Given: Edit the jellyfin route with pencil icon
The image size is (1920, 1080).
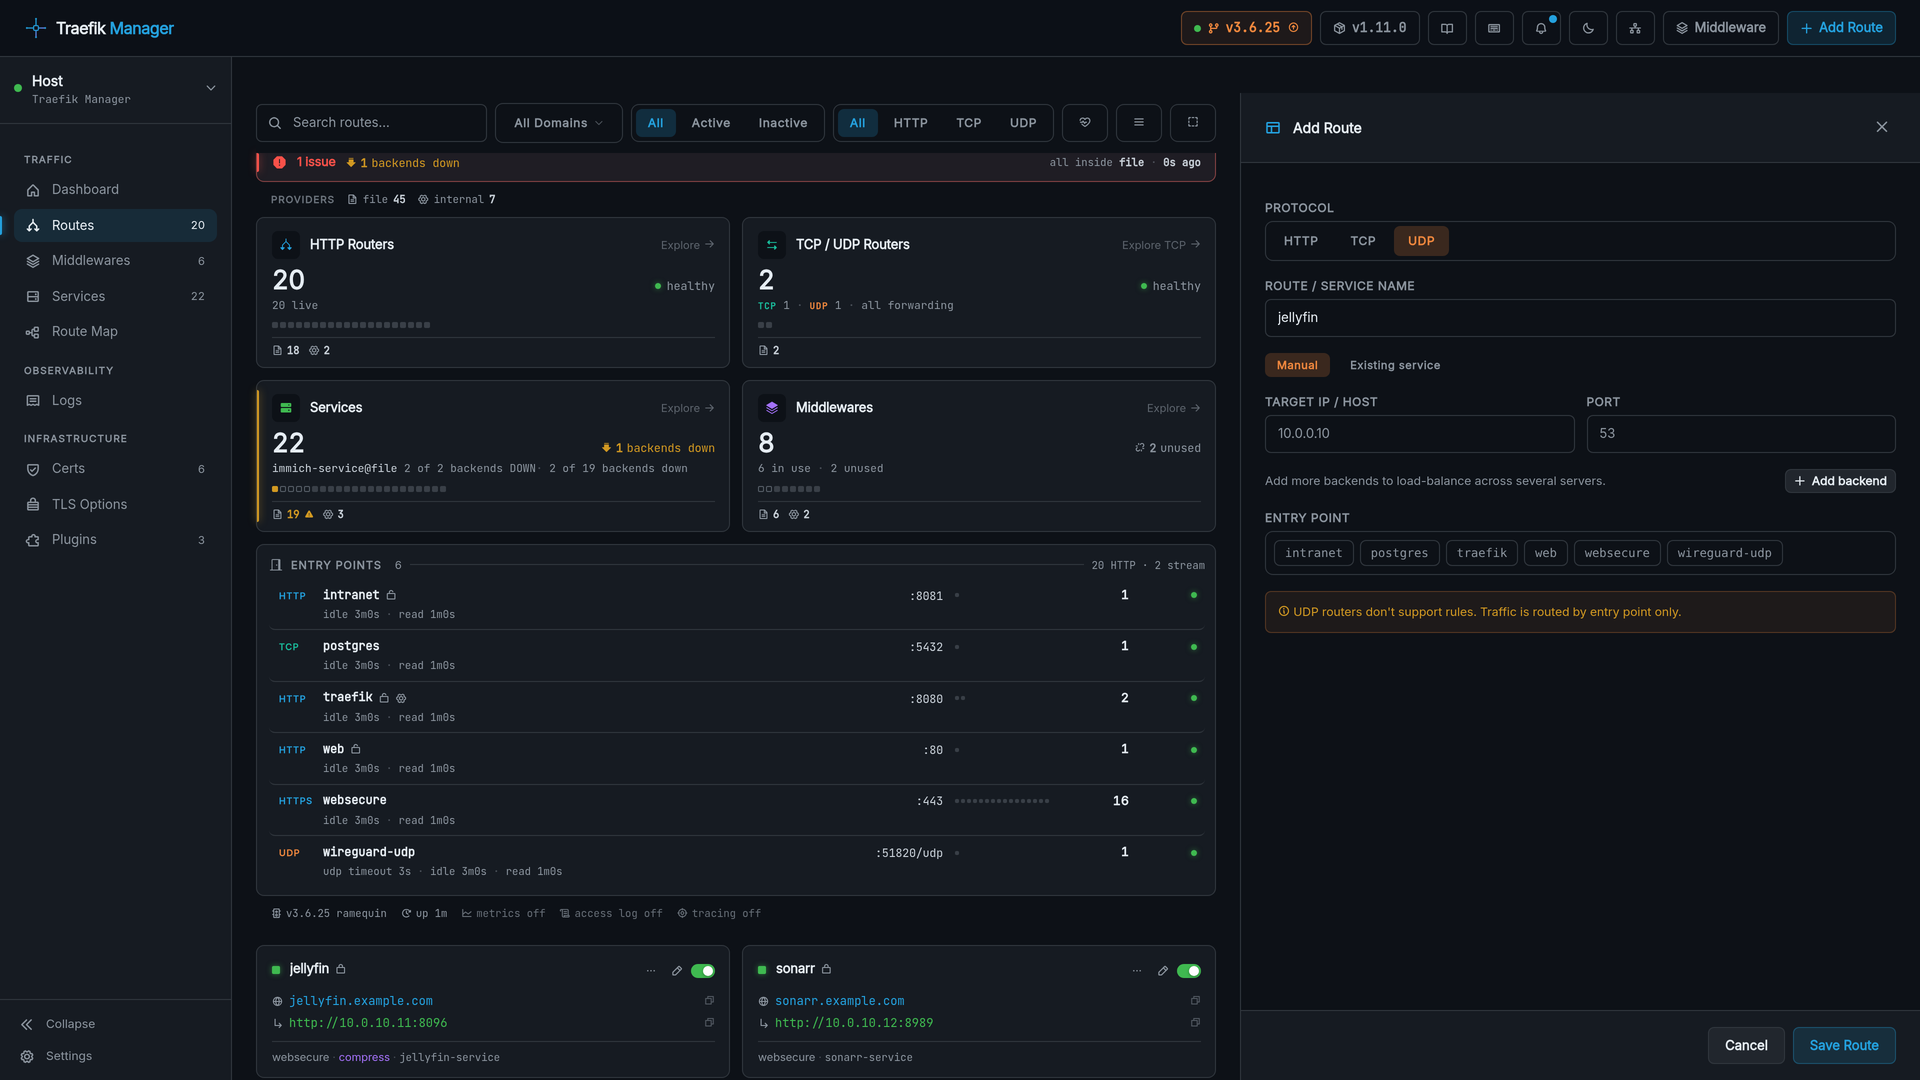Looking at the screenshot, I should pos(677,971).
